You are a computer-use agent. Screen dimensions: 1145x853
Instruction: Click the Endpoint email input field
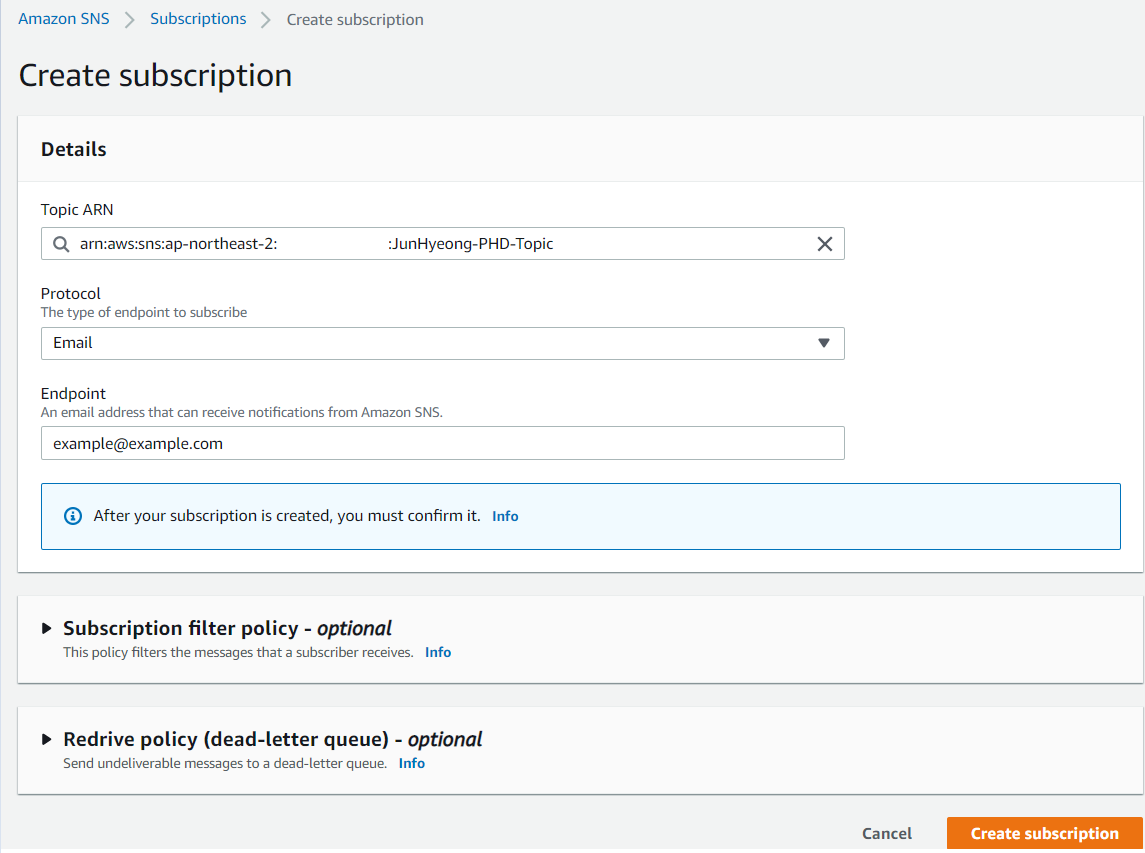coord(442,443)
